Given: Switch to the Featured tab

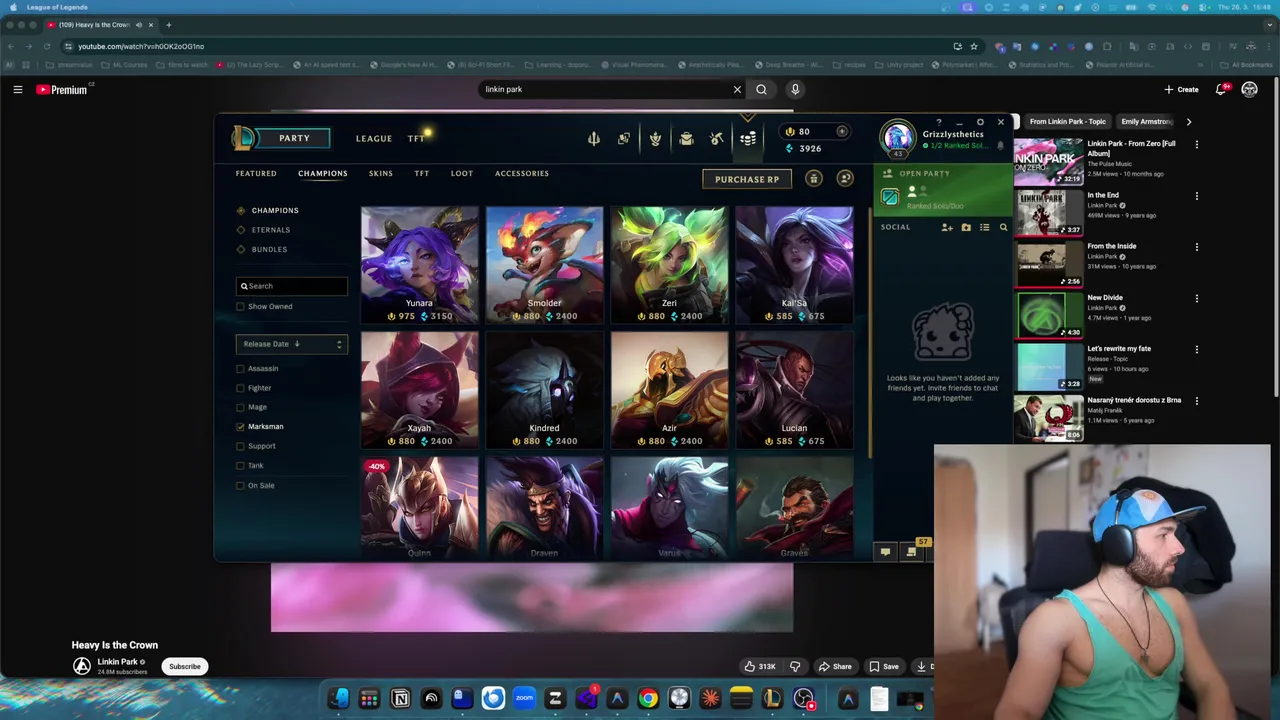Looking at the screenshot, I should point(256,173).
